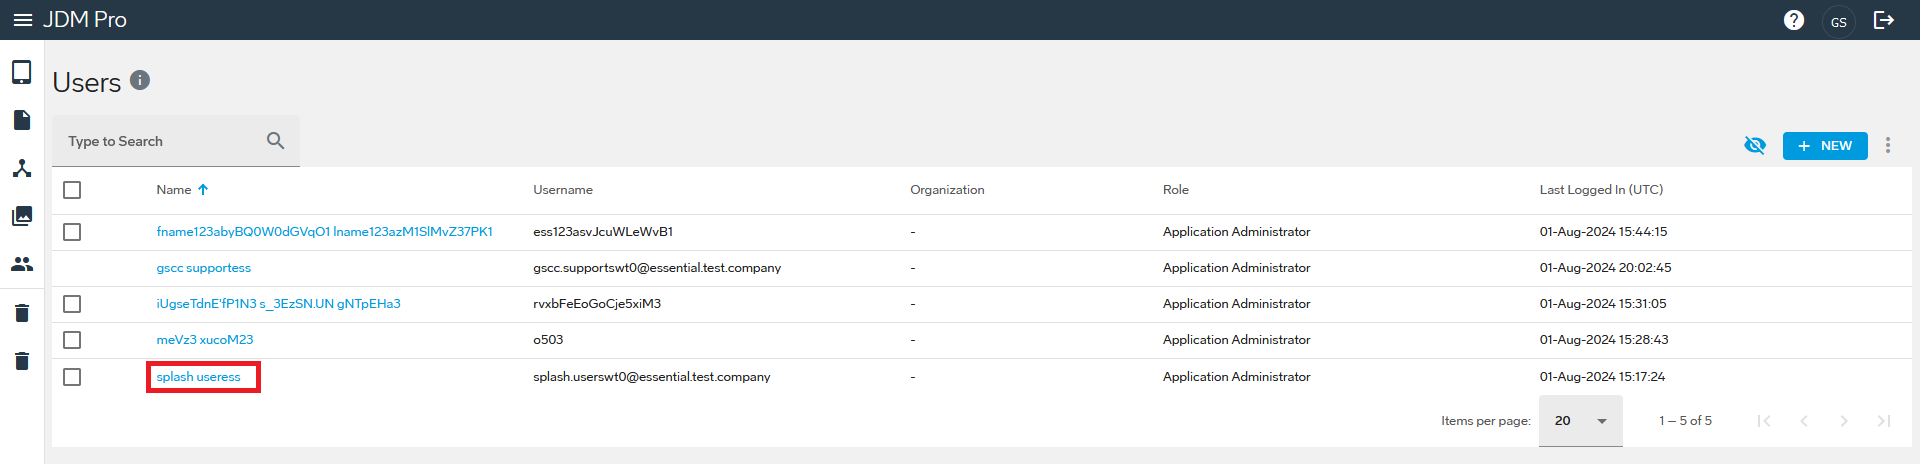Go to the last page
This screenshot has width=1920, height=464.
coord(1884,421)
